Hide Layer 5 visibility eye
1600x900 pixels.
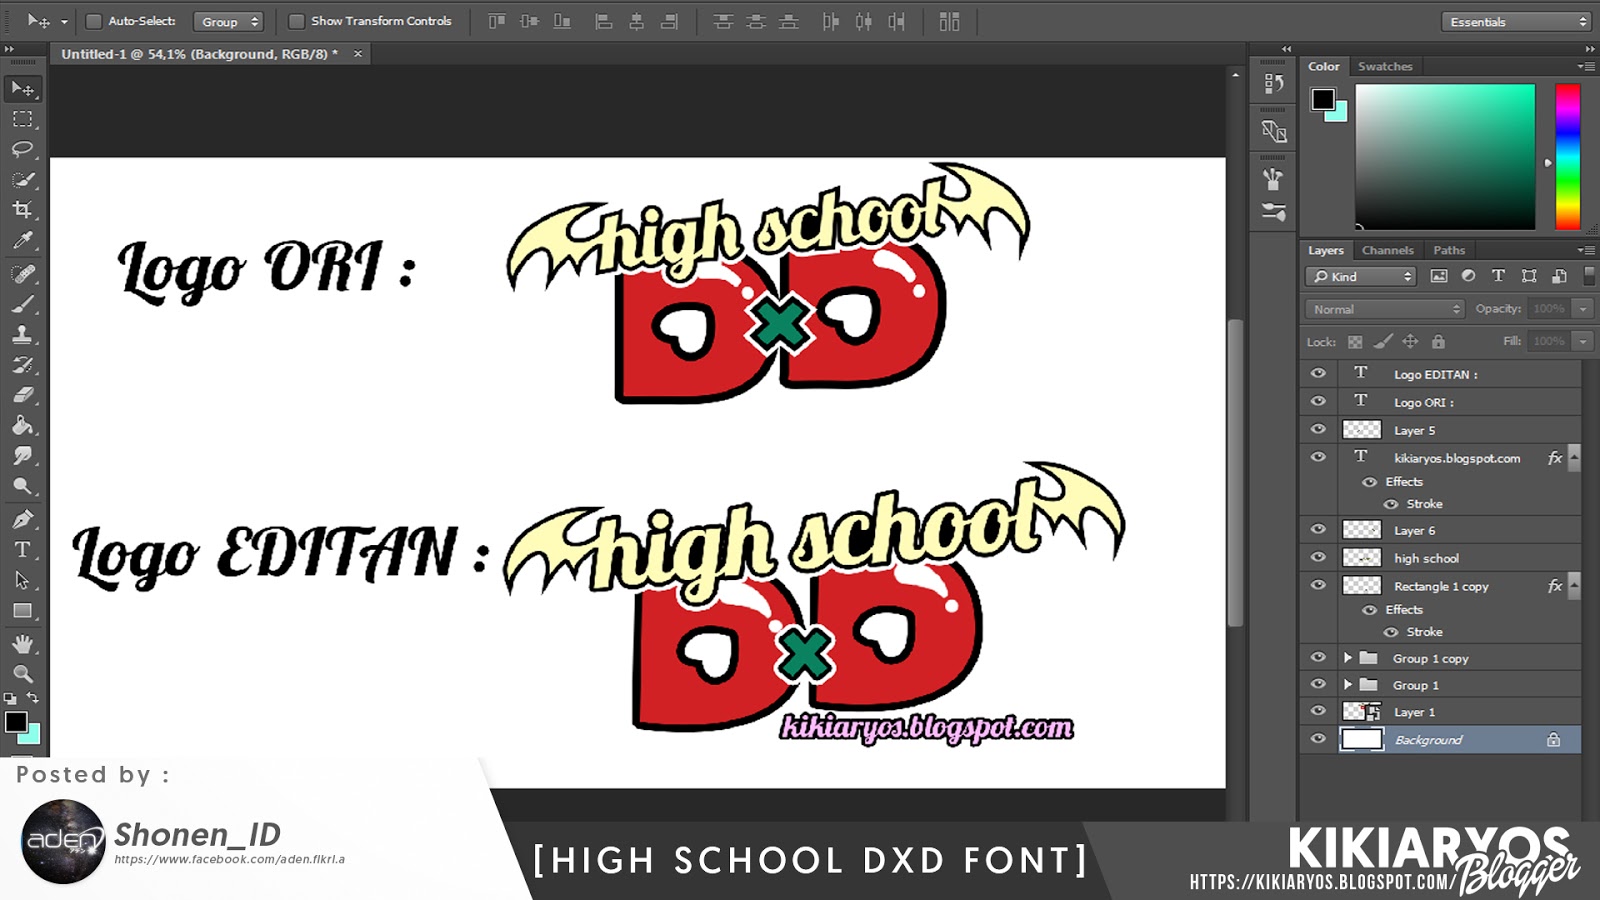coord(1318,429)
